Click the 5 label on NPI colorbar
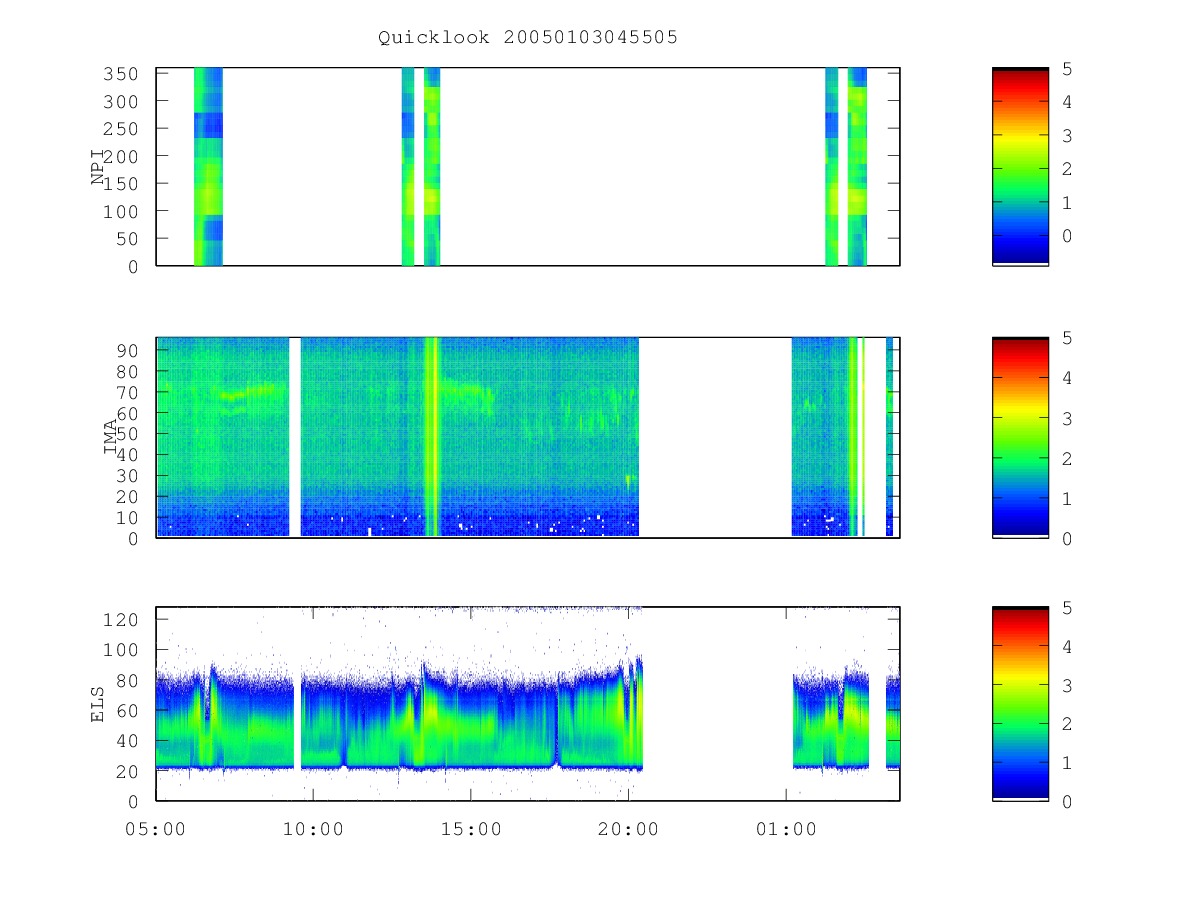 coord(1067,68)
